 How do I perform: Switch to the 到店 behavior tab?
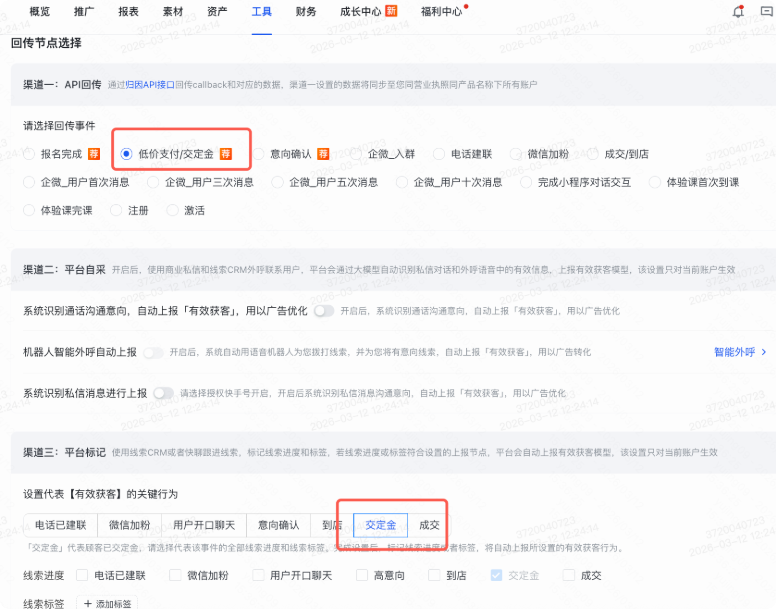click(332, 525)
